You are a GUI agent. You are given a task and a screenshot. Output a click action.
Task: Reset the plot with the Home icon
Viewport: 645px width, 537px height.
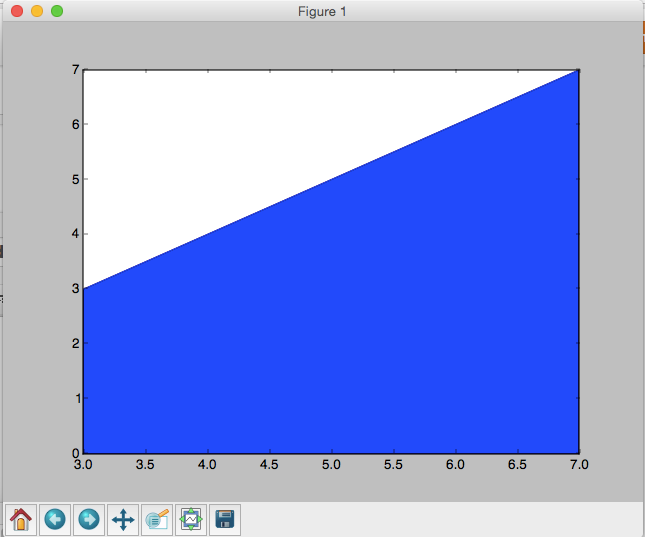[x=21, y=520]
